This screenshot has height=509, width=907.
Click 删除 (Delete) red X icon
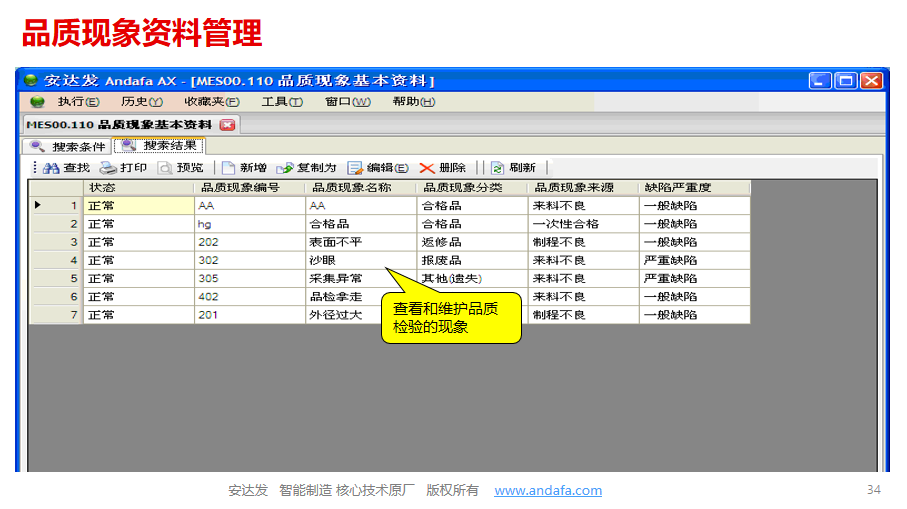[427, 168]
